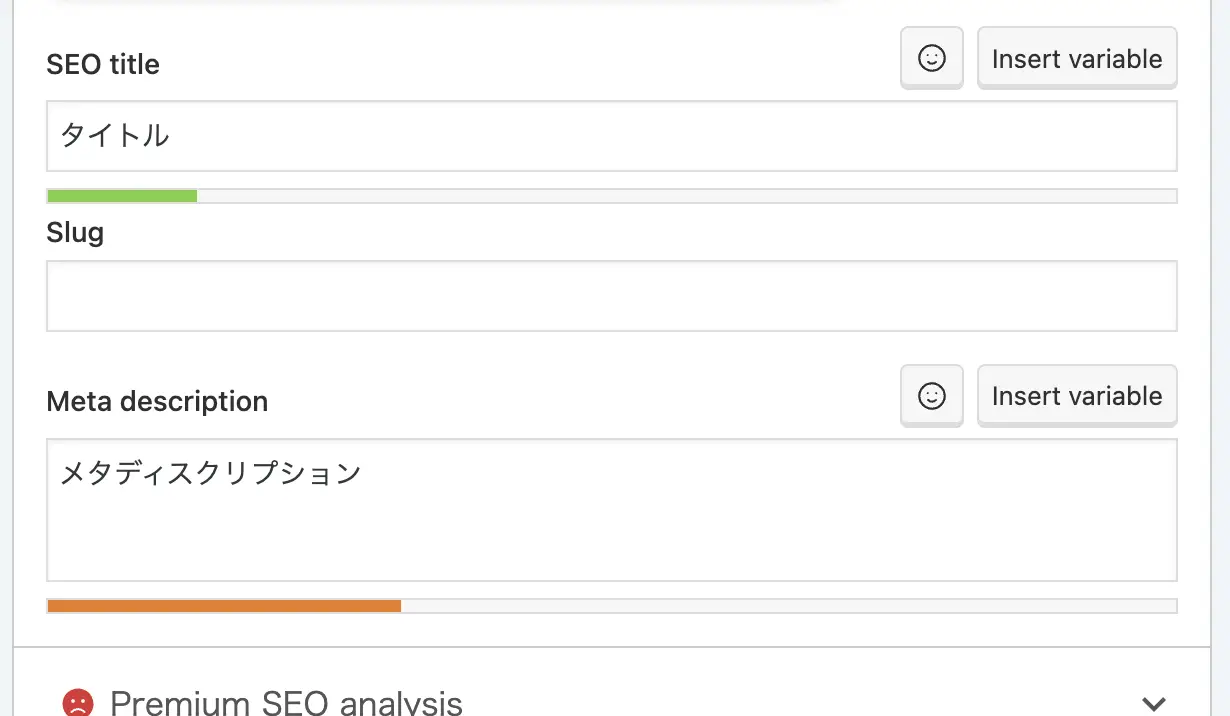Click the green SEO title length bar
The width and height of the screenshot is (1230, 716).
point(122,196)
